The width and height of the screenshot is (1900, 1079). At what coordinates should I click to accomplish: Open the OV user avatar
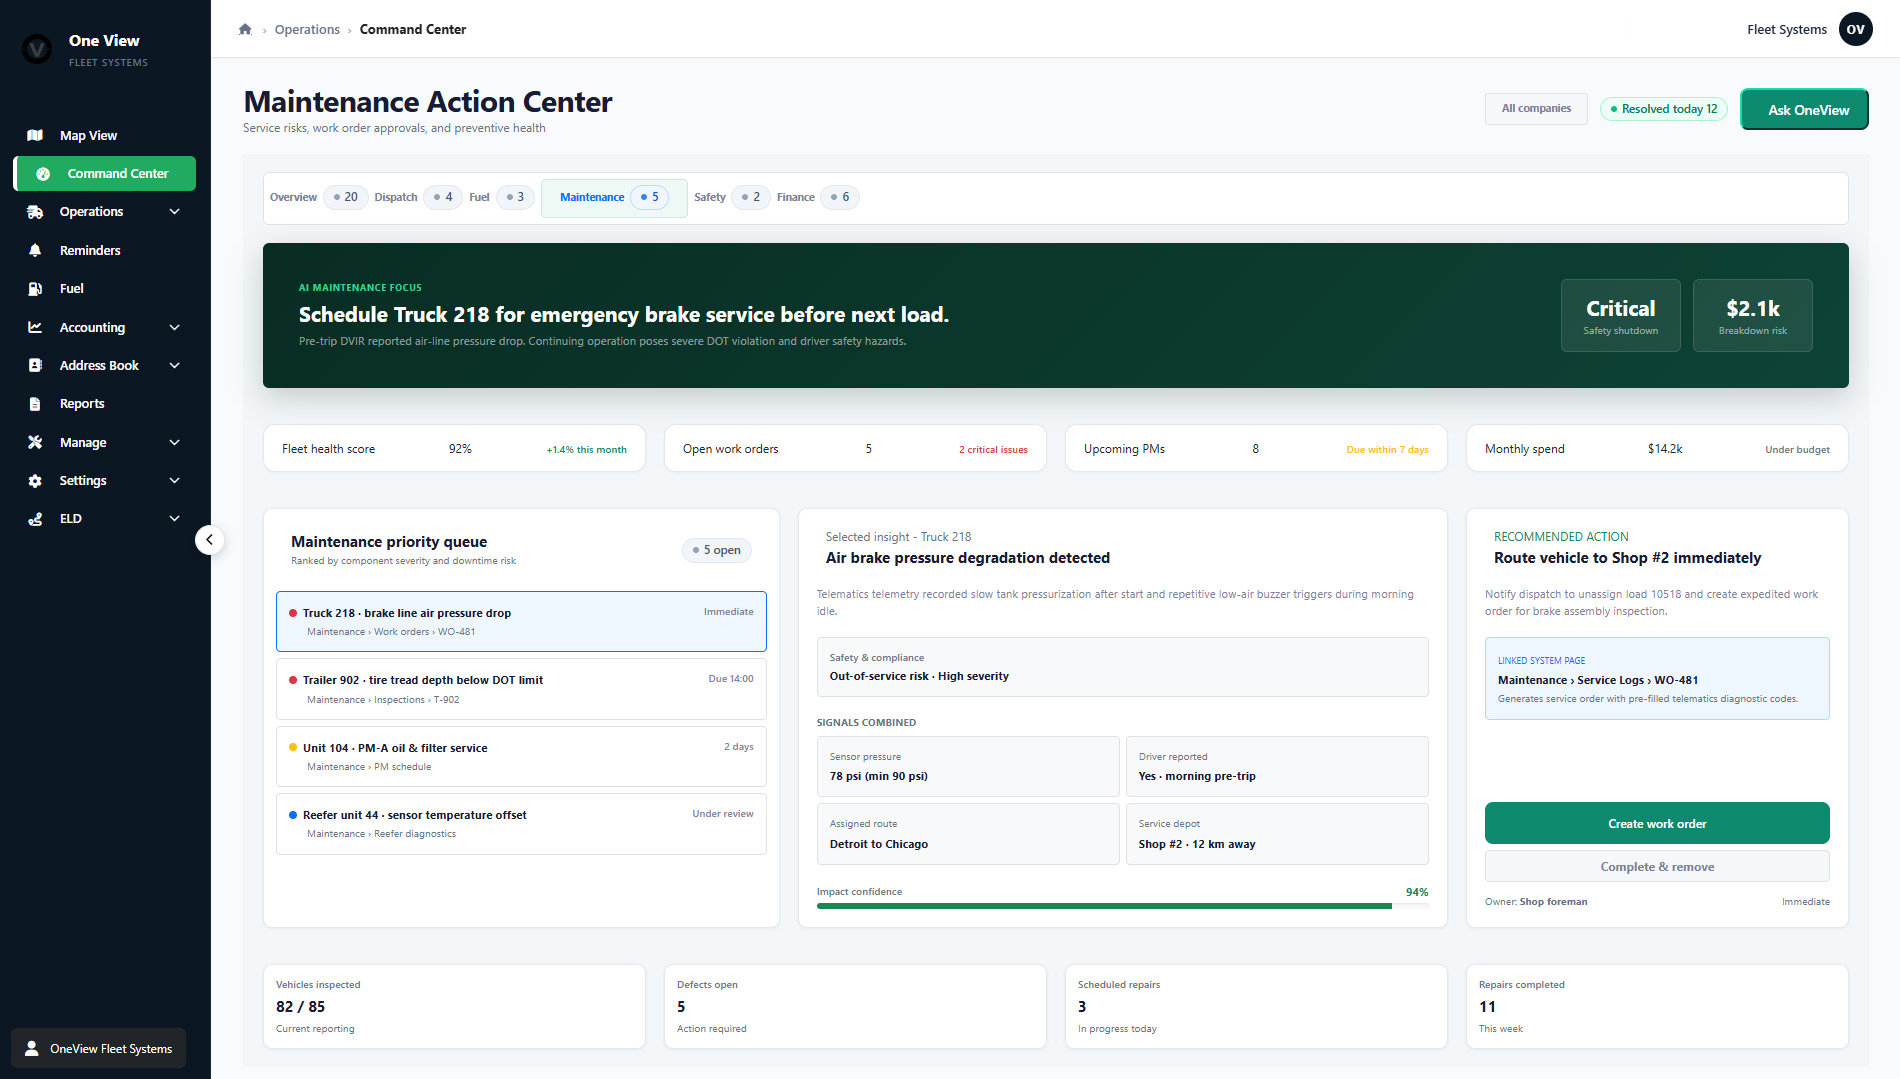pos(1855,29)
